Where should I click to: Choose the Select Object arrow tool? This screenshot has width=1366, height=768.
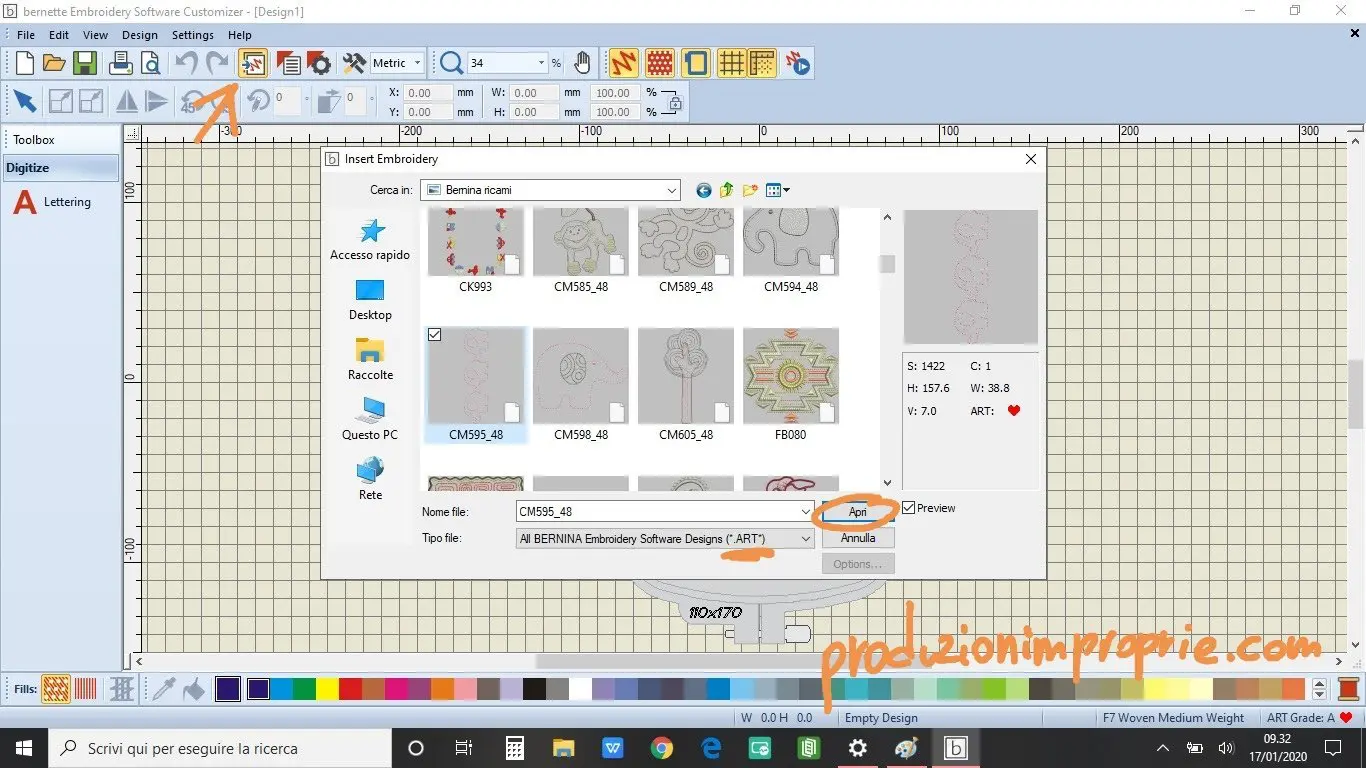click(x=25, y=101)
